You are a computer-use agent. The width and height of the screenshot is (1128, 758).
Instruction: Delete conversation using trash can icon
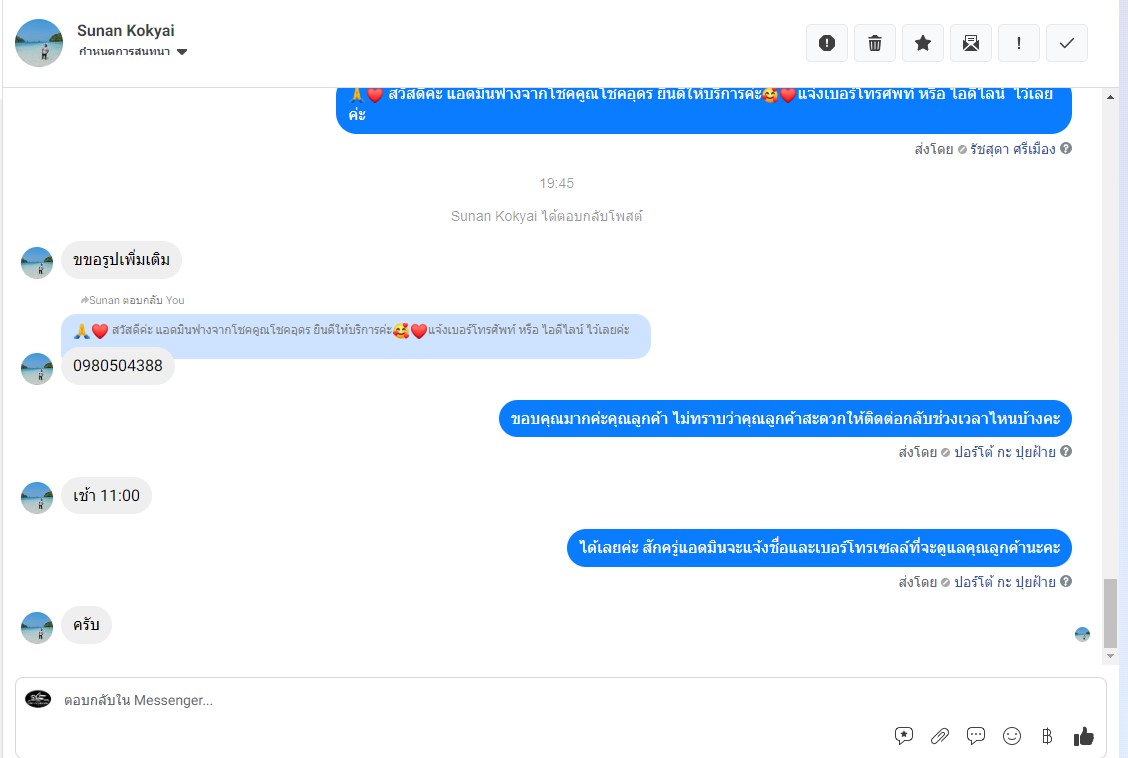[875, 43]
